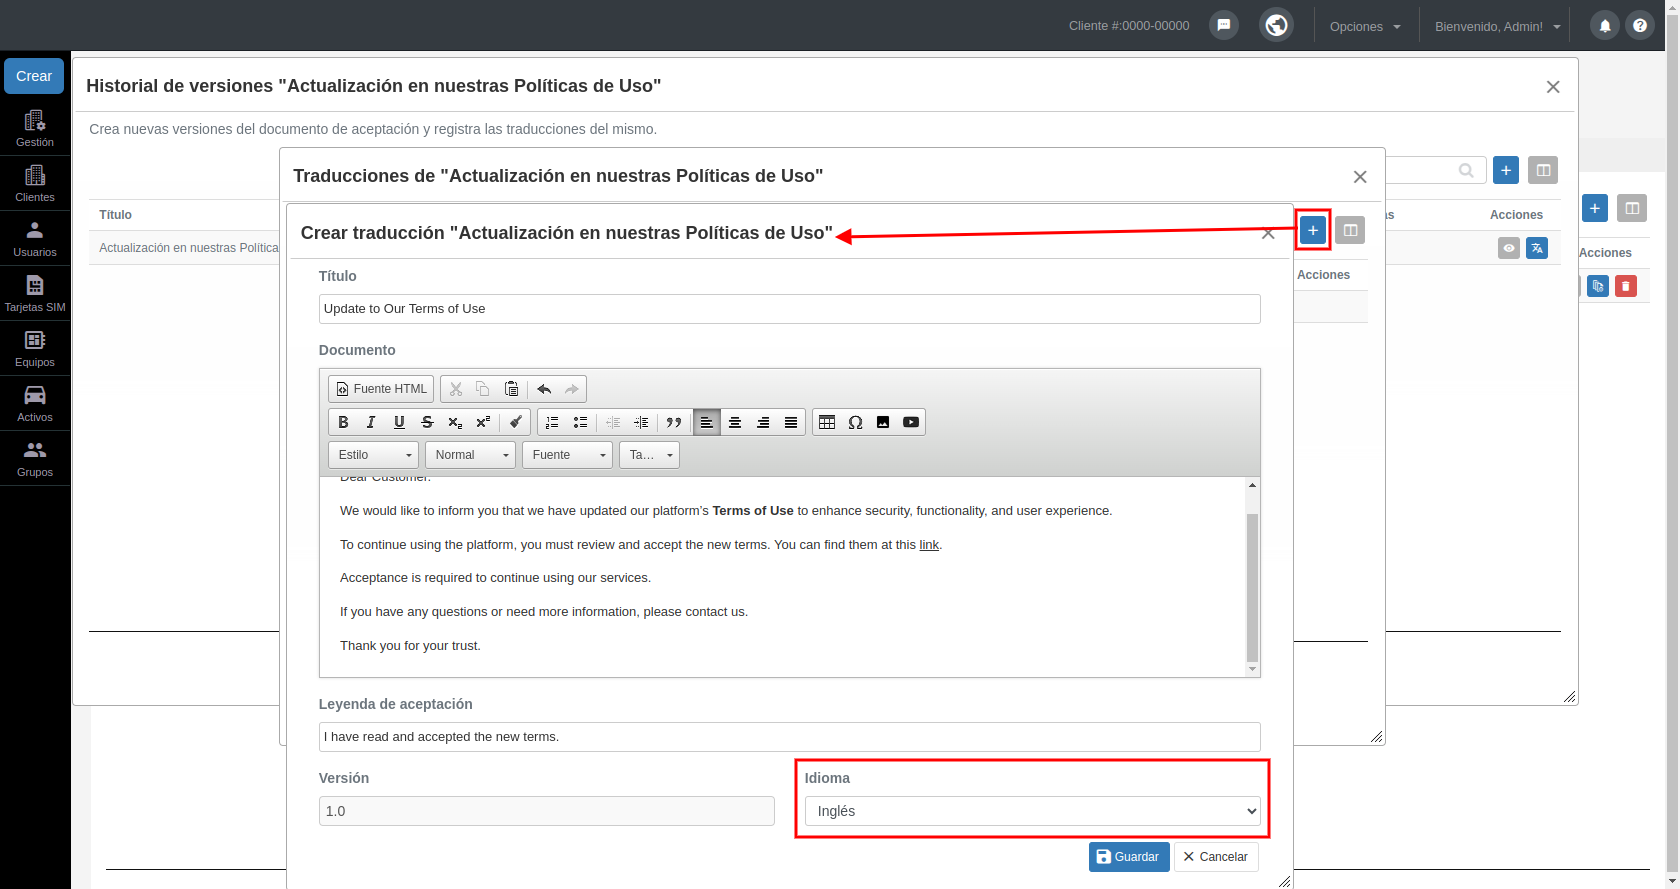Align text left

tap(707, 422)
